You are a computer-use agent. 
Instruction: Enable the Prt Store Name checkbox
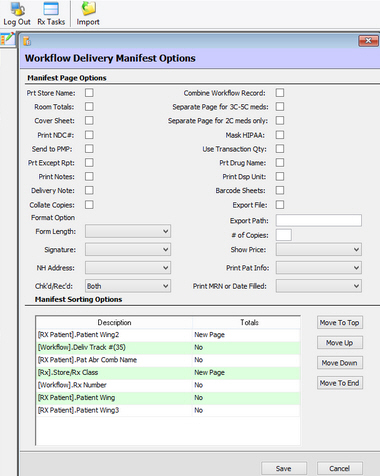coord(89,92)
